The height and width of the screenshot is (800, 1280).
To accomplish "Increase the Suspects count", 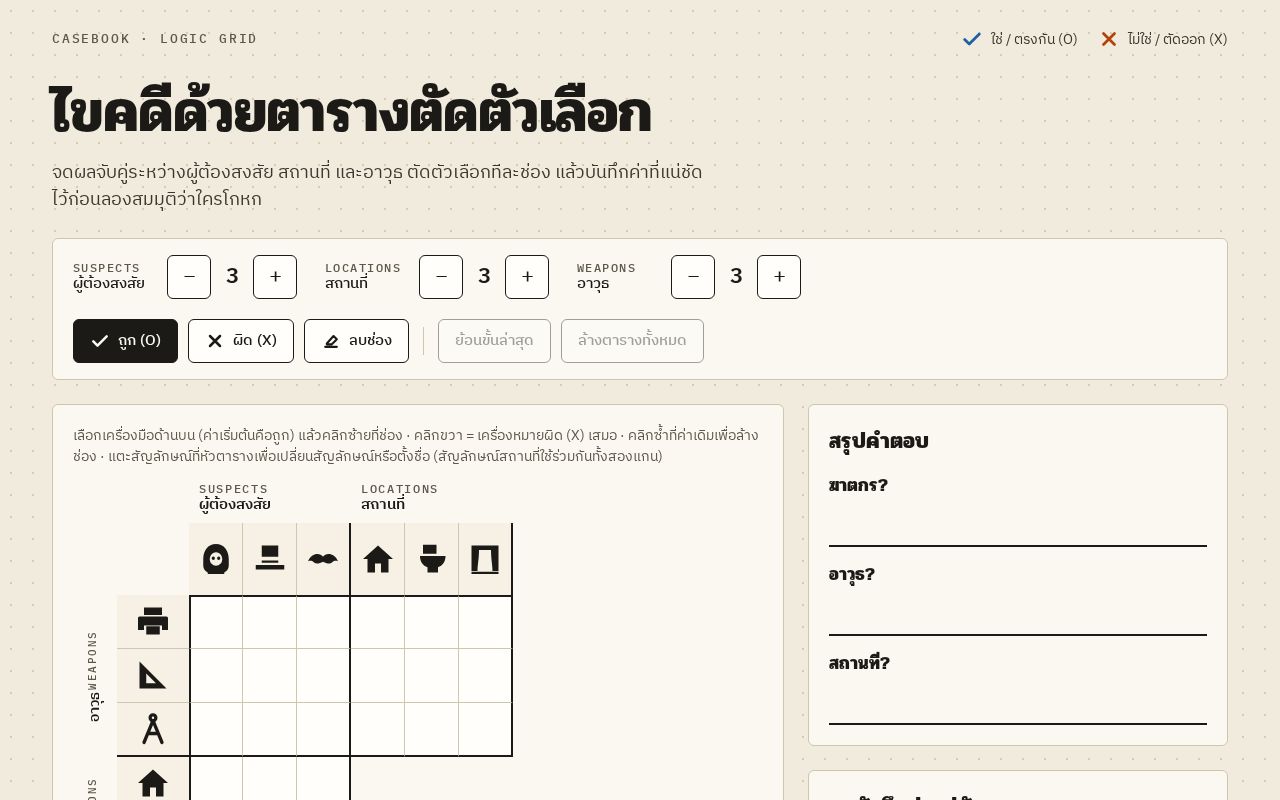I will [x=275, y=277].
